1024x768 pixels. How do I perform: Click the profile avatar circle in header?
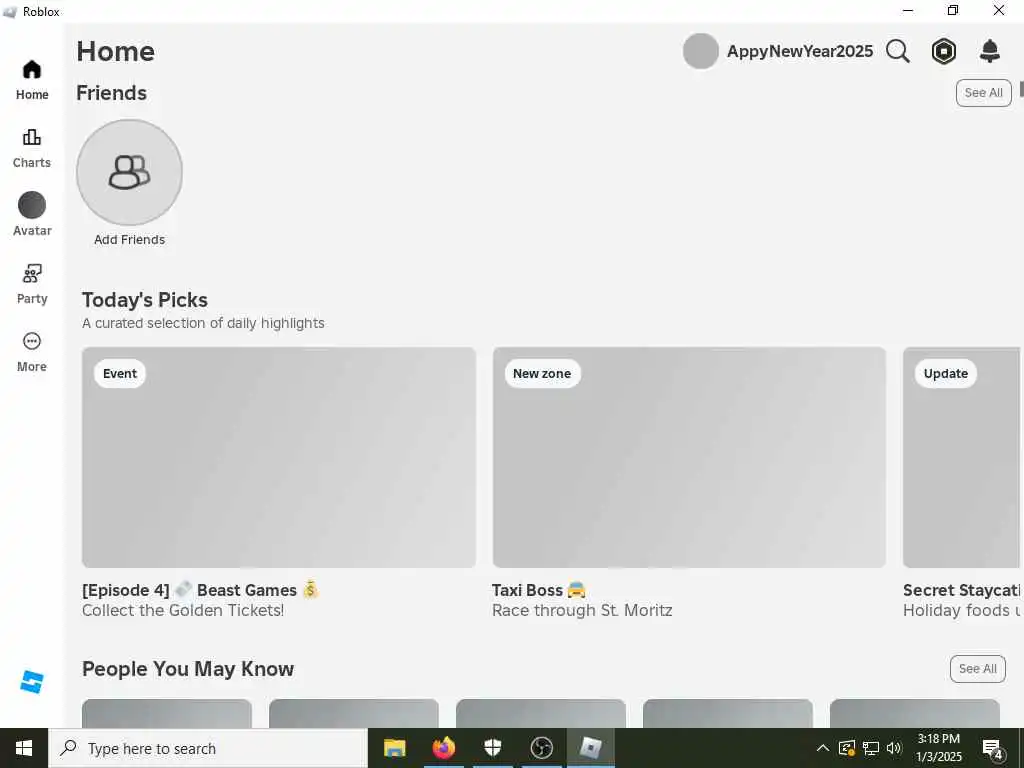pyautogui.click(x=701, y=51)
